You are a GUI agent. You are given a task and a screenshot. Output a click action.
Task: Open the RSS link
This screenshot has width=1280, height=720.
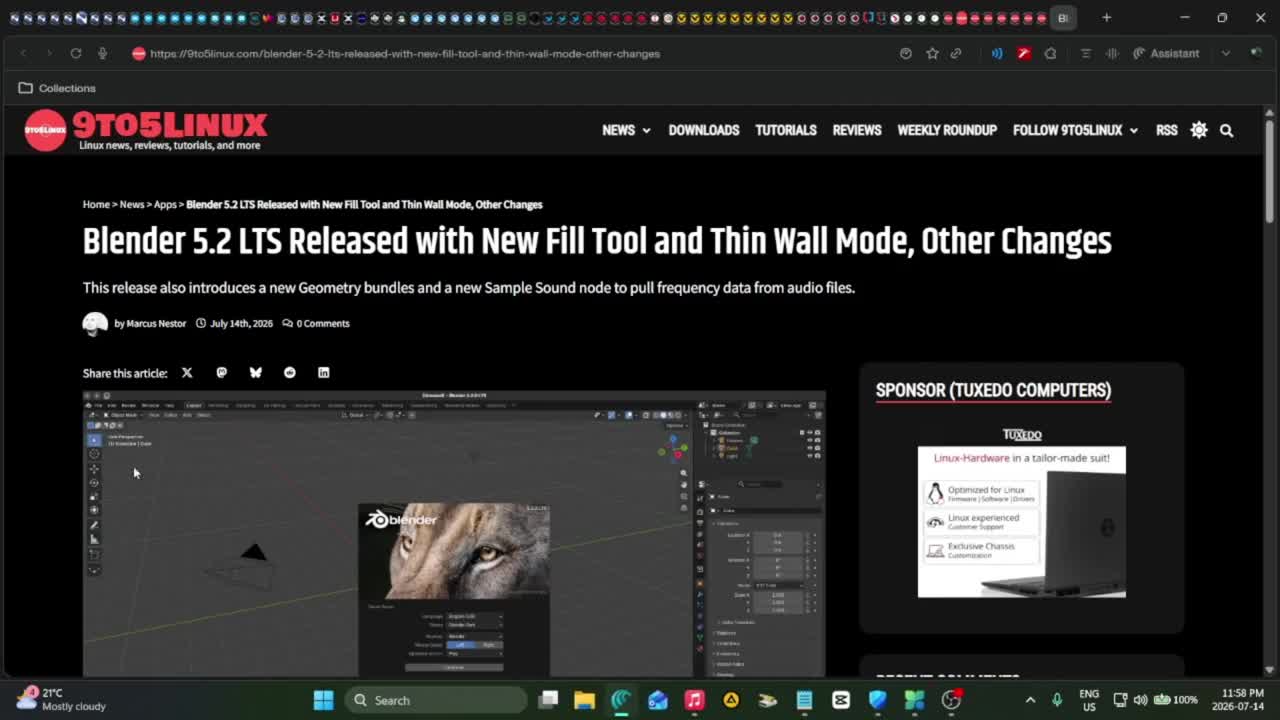pos(1166,130)
